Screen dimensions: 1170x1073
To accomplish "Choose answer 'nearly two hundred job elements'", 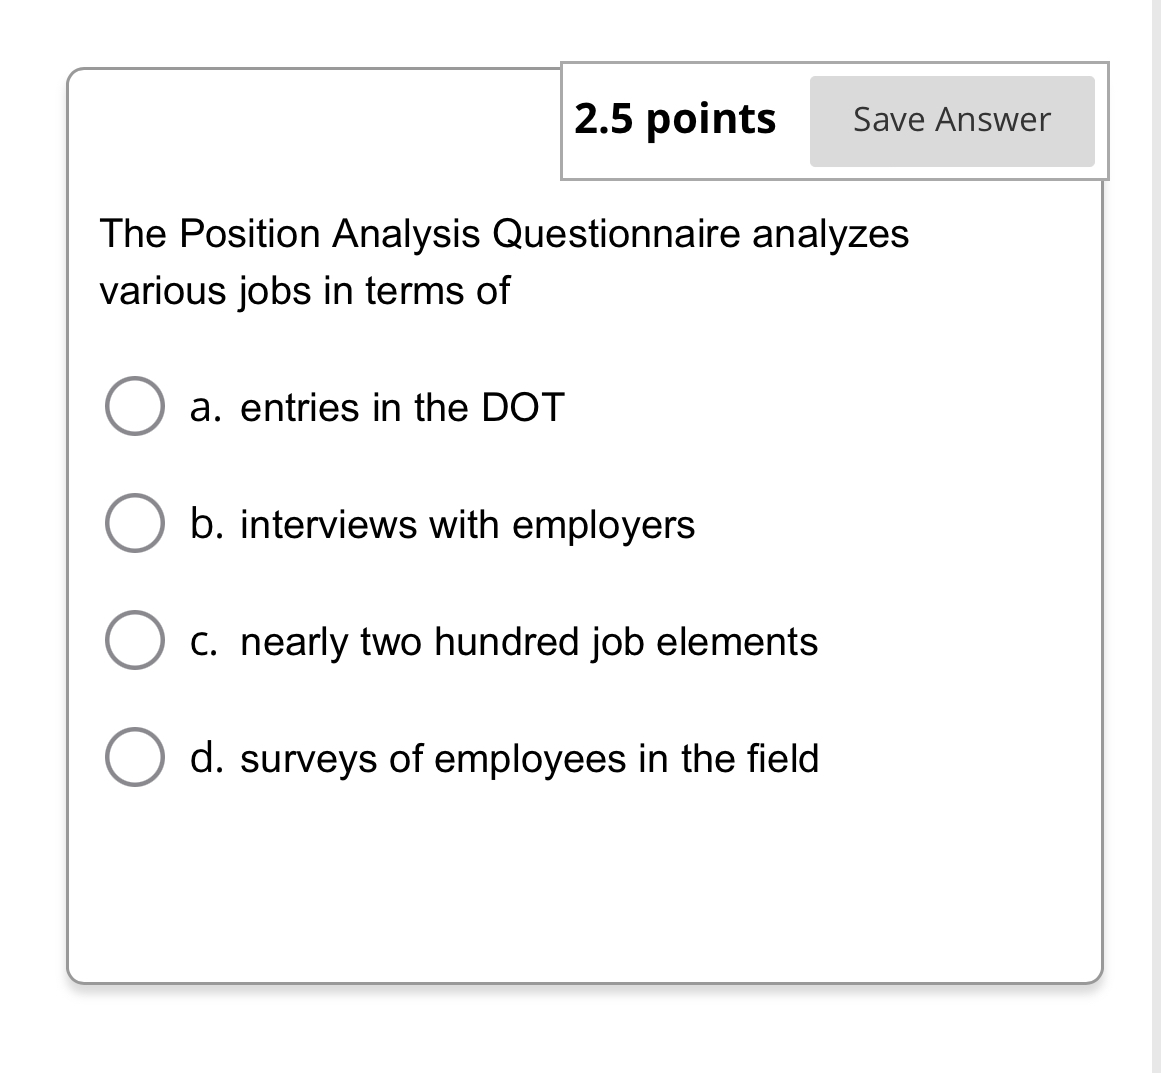I will pyautogui.click(x=133, y=641).
